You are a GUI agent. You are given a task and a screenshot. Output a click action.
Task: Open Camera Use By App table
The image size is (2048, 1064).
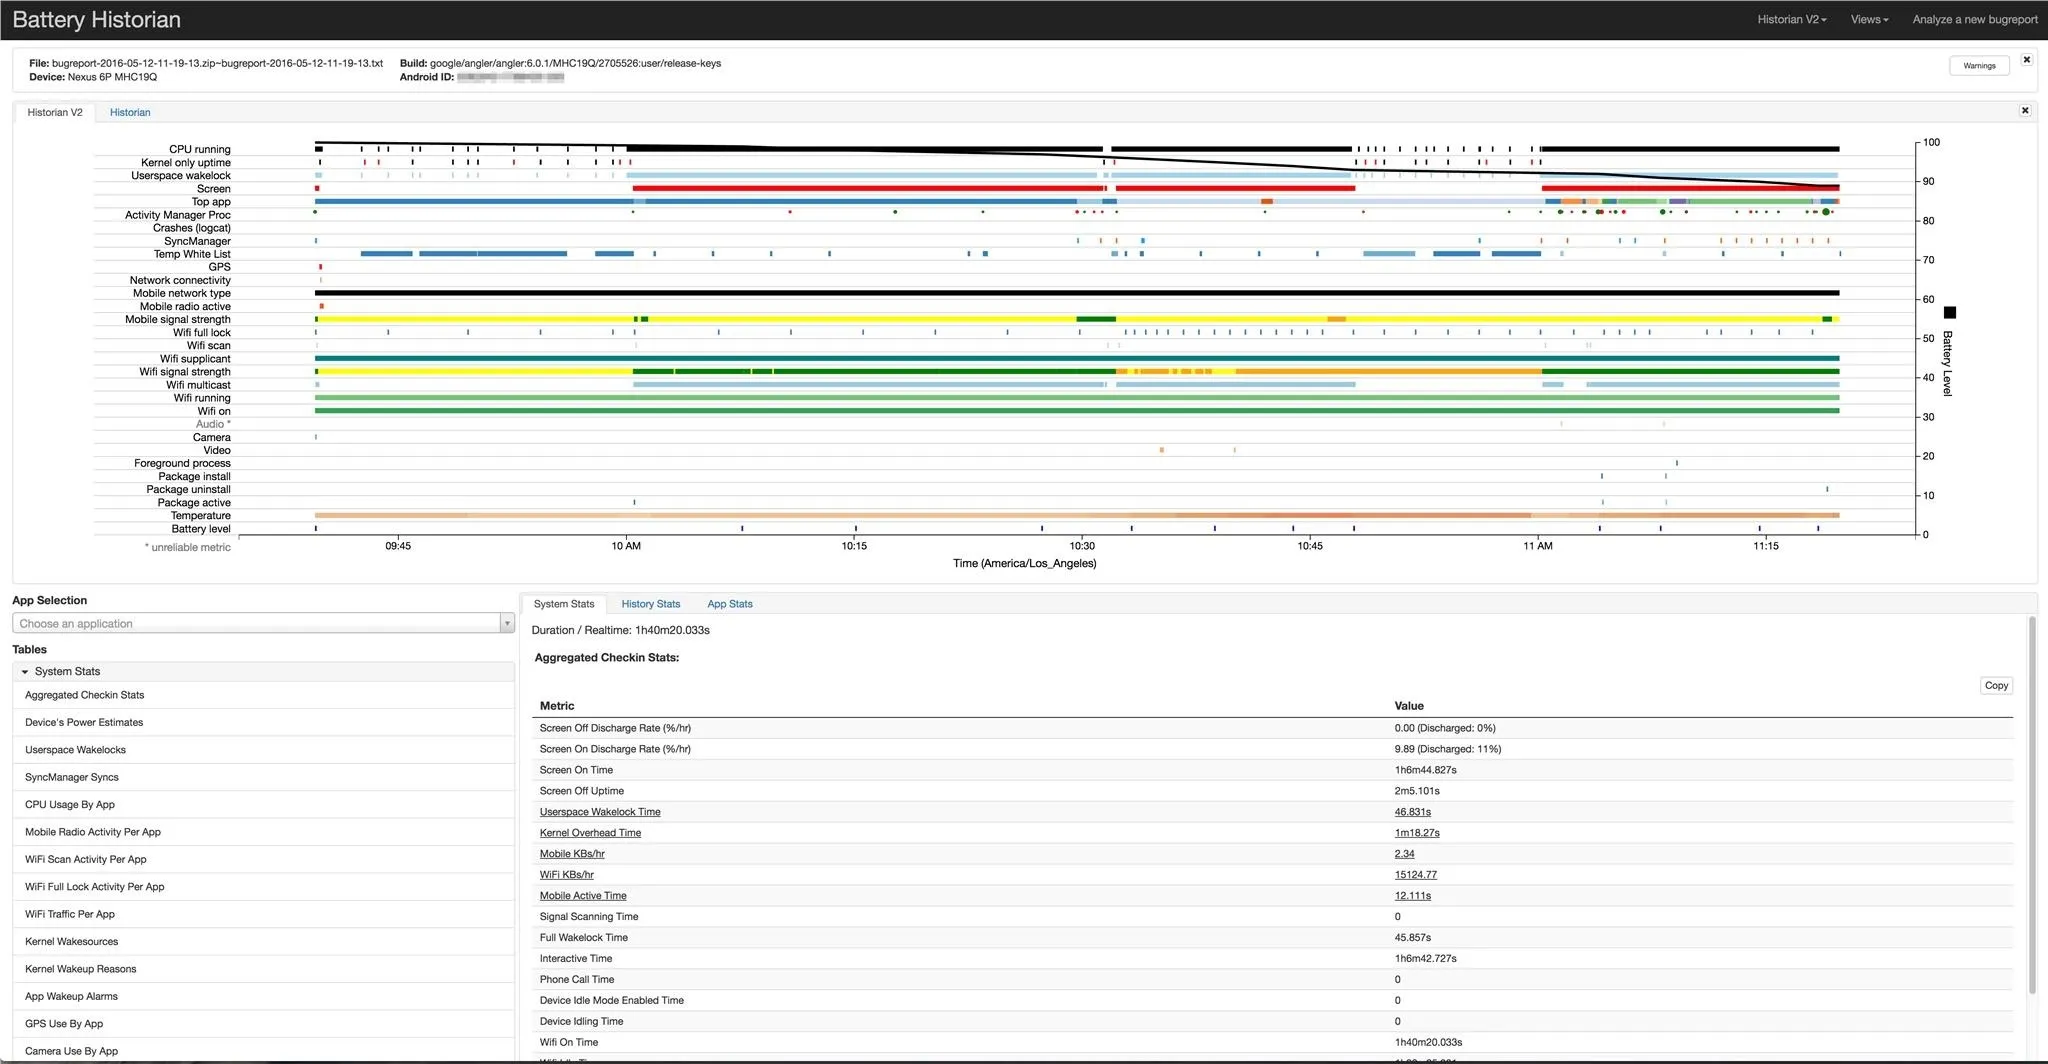coord(72,1051)
